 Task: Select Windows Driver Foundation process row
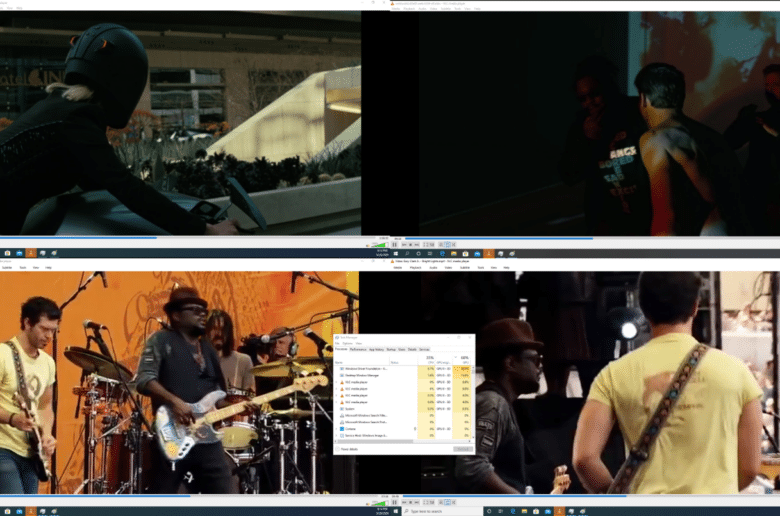[x=402, y=369]
